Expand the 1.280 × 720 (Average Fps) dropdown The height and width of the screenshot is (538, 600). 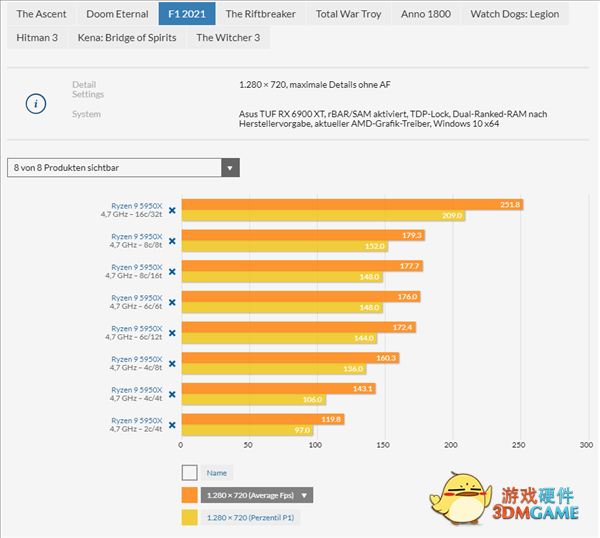click(x=258, y=495)
